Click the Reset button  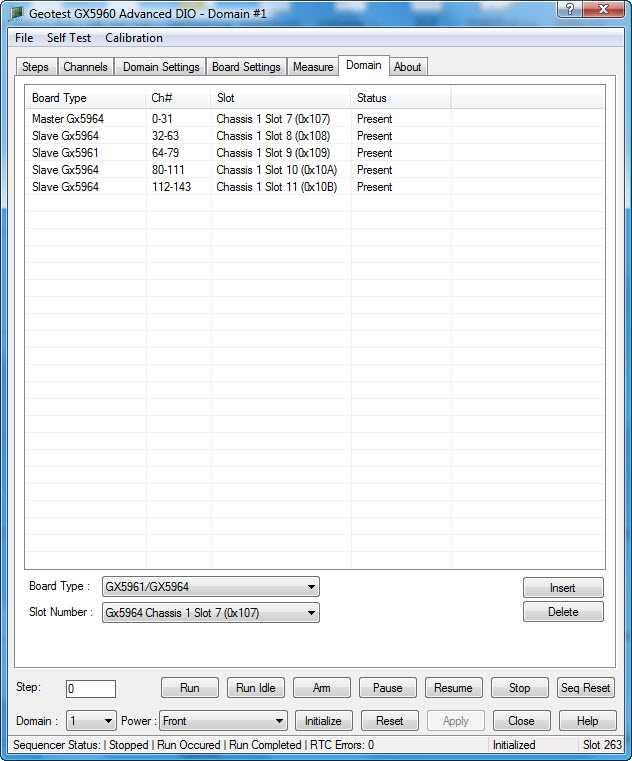390,721
